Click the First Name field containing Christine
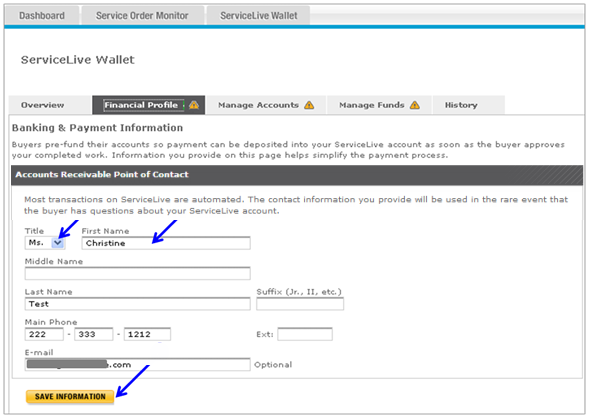This screenshot has height=419, width=593. [166, 243]
